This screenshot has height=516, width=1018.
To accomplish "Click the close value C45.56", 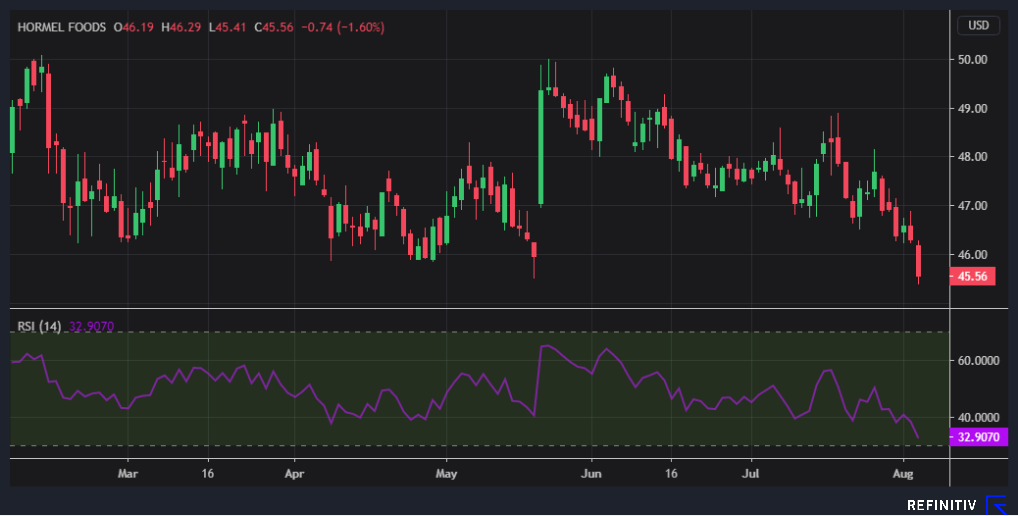I will point(274,27).
